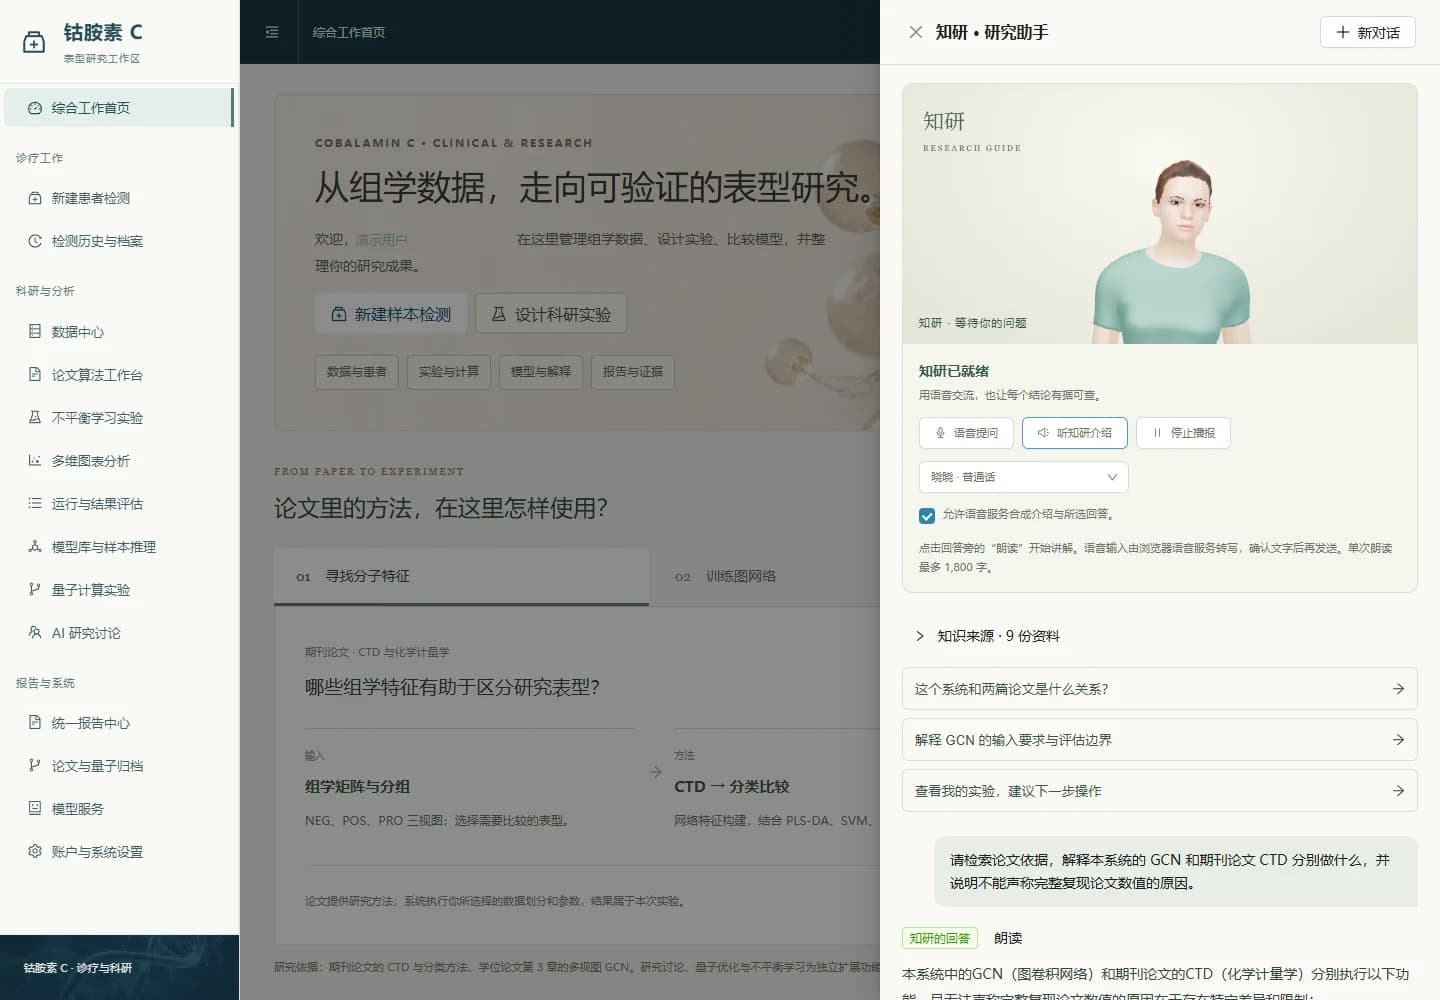The width and height of the screenshot is (1440, 1000).
Task: Click the CTD → 分类比较 method heading
Action: (x=732, y=787)
